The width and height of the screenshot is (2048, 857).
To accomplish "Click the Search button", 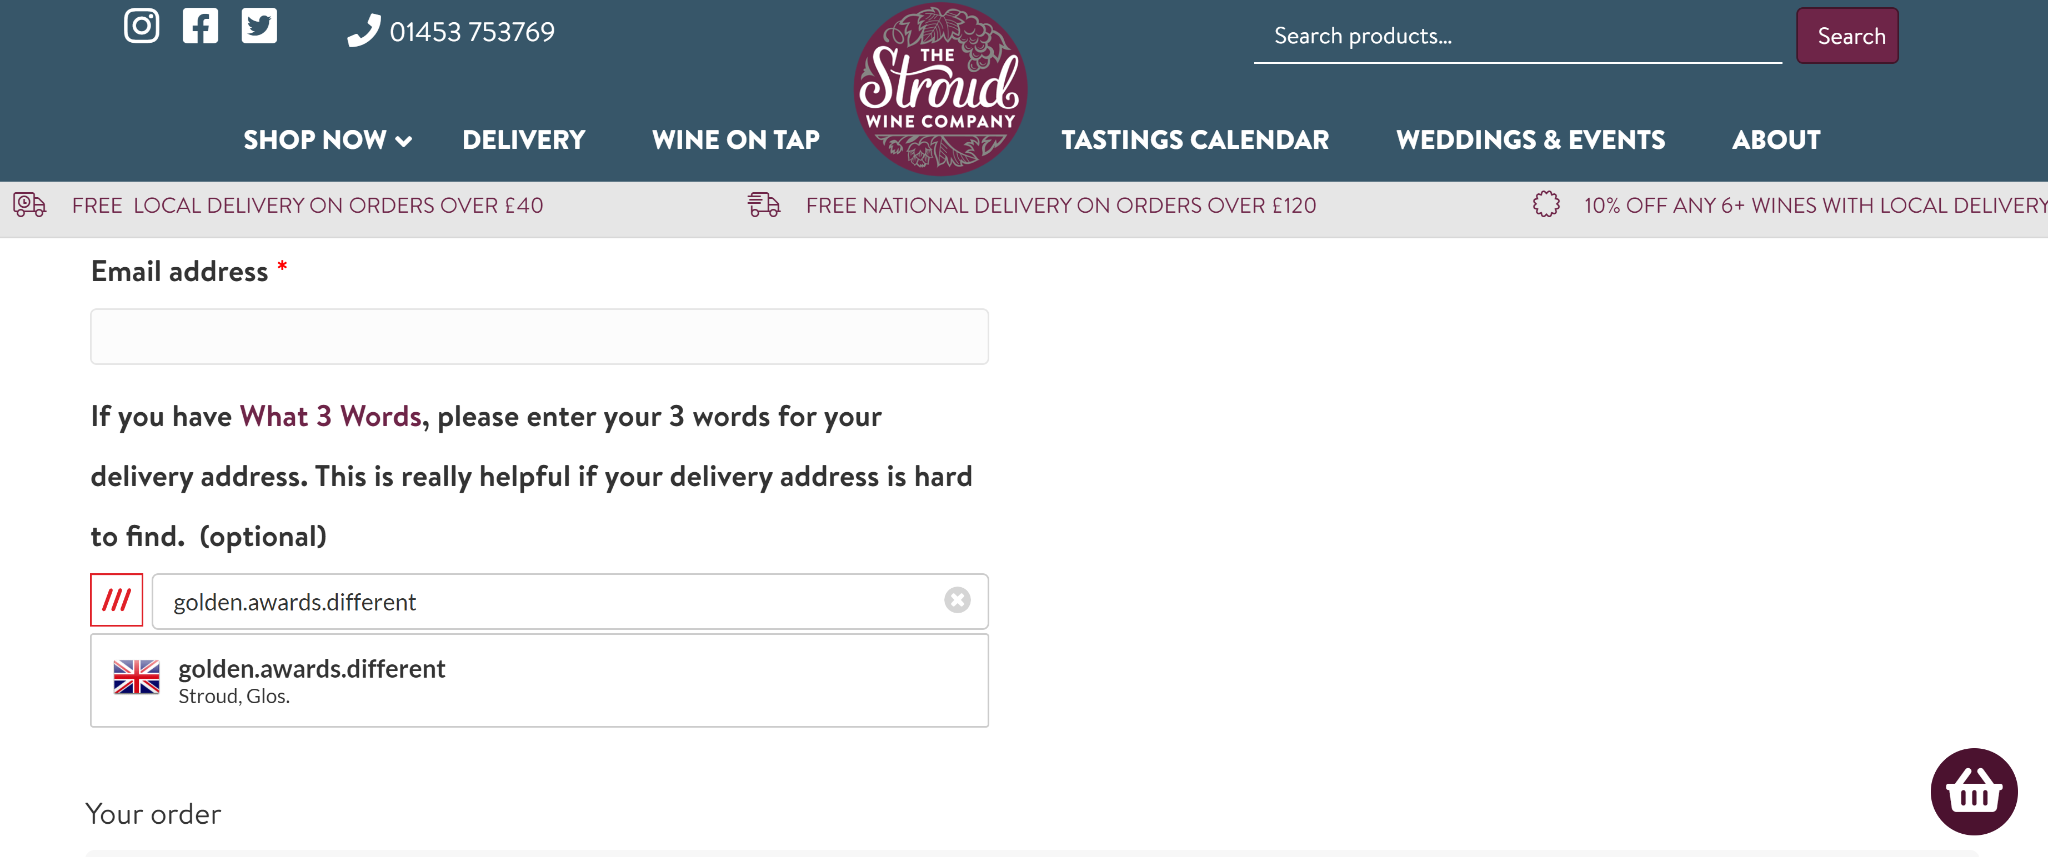I will pyautogui.click(x=1847, y=36).
